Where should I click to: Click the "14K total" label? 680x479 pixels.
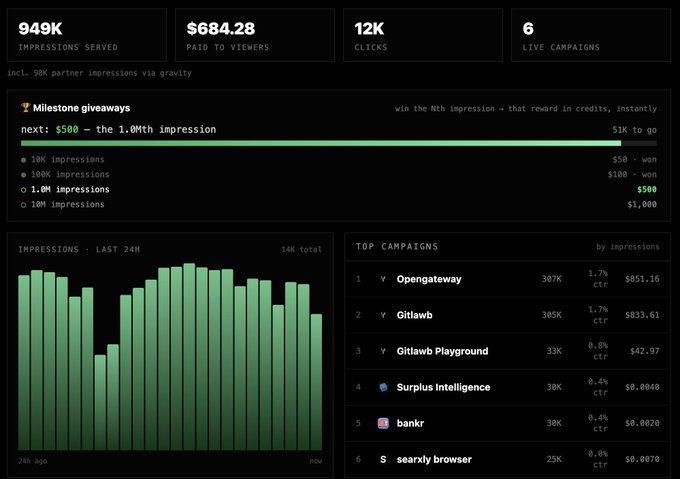[301, 249]
